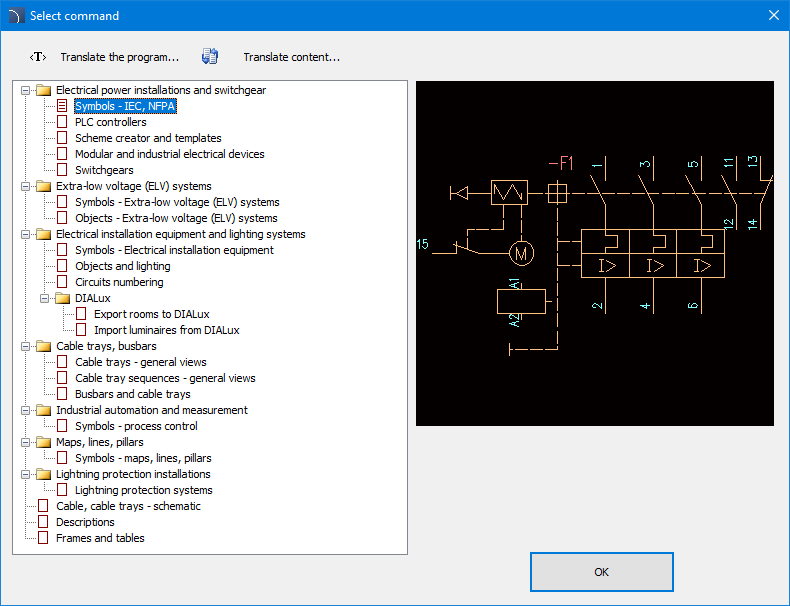
Task: Click the document icon beside PLC controllers
Action: 62,122
